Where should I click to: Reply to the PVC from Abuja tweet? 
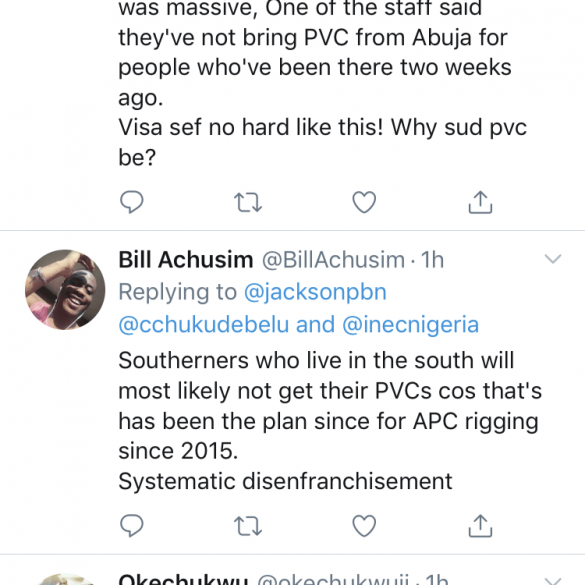pos(132,202)
